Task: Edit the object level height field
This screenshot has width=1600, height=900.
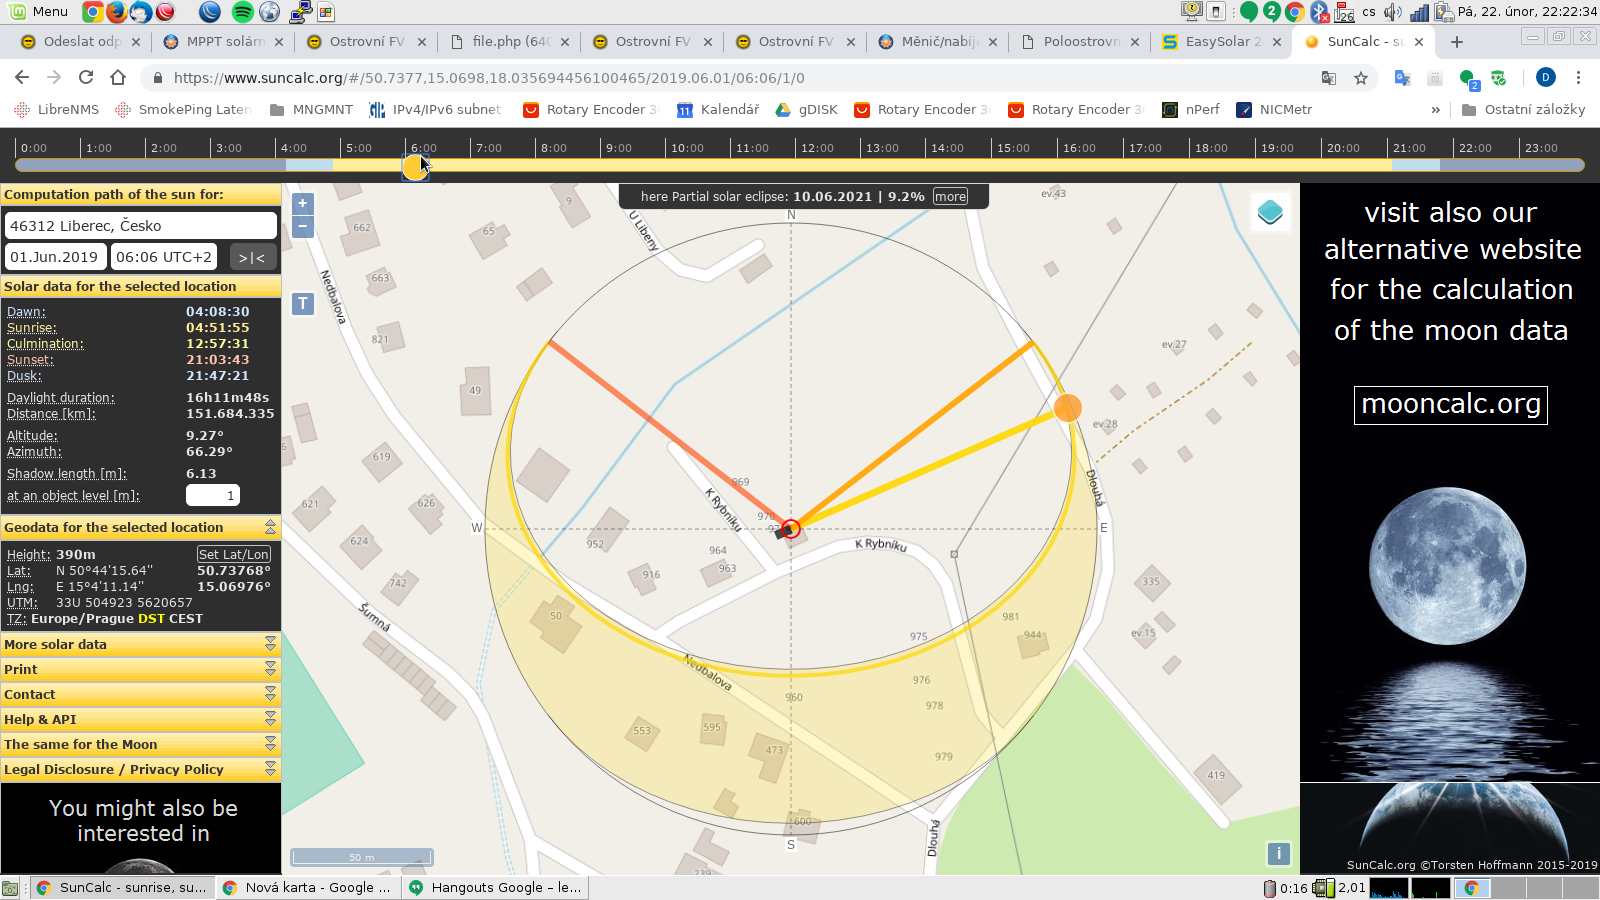Action: click(213, 495)
